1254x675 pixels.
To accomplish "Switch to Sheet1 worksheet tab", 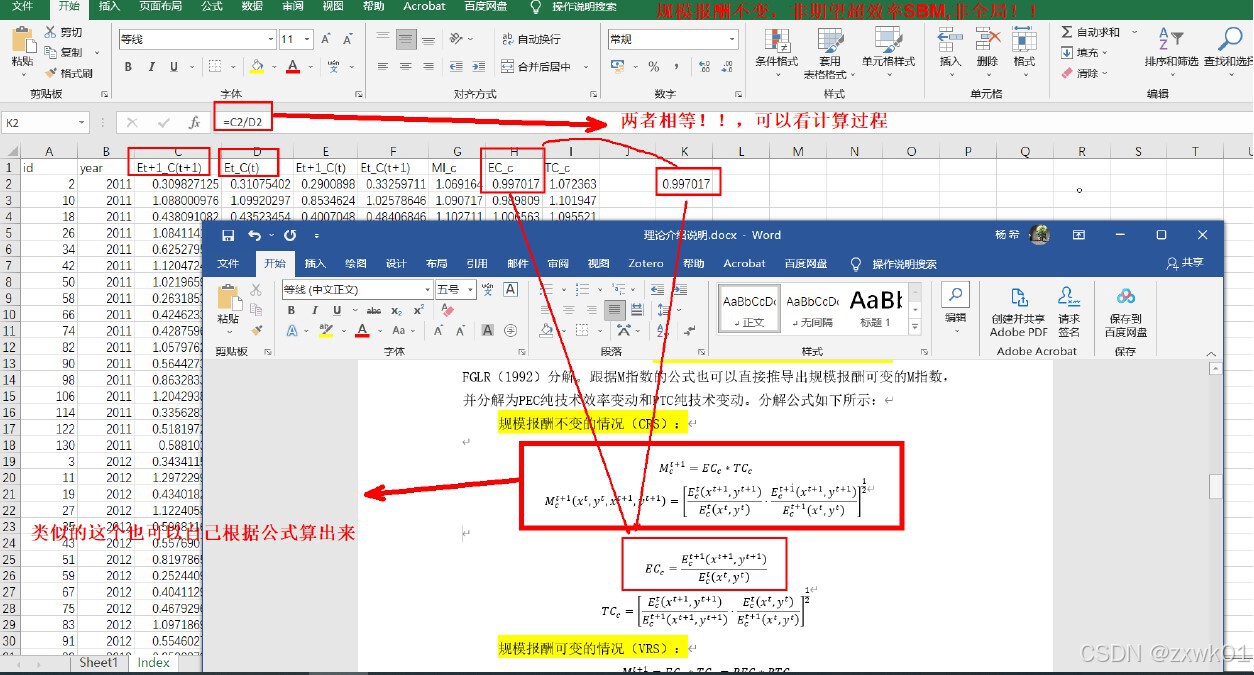I will (x=98, y=663).
